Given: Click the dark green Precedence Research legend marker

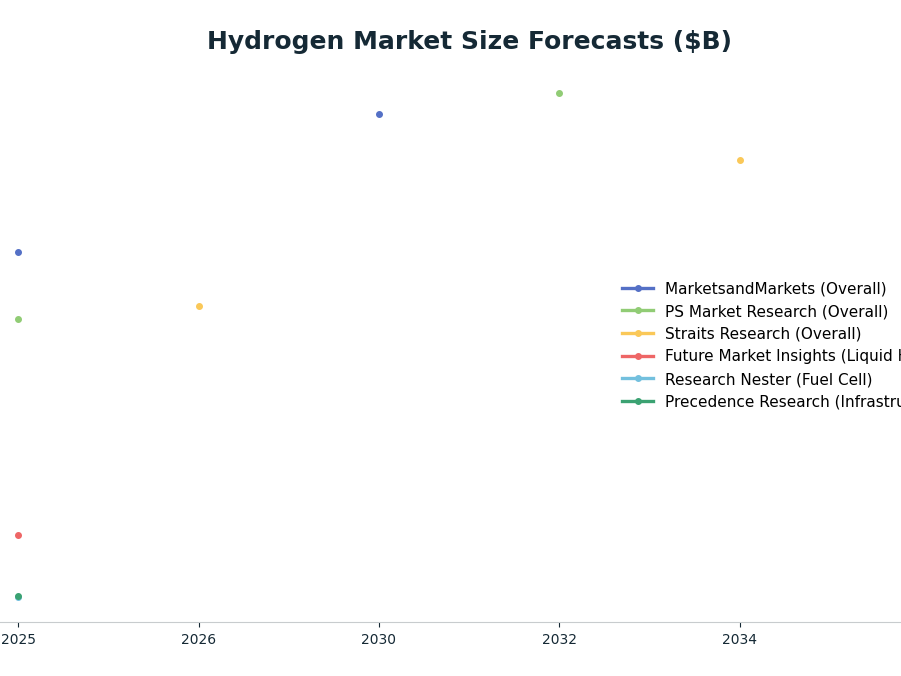Looking at the screenshot, I should 638,401.
